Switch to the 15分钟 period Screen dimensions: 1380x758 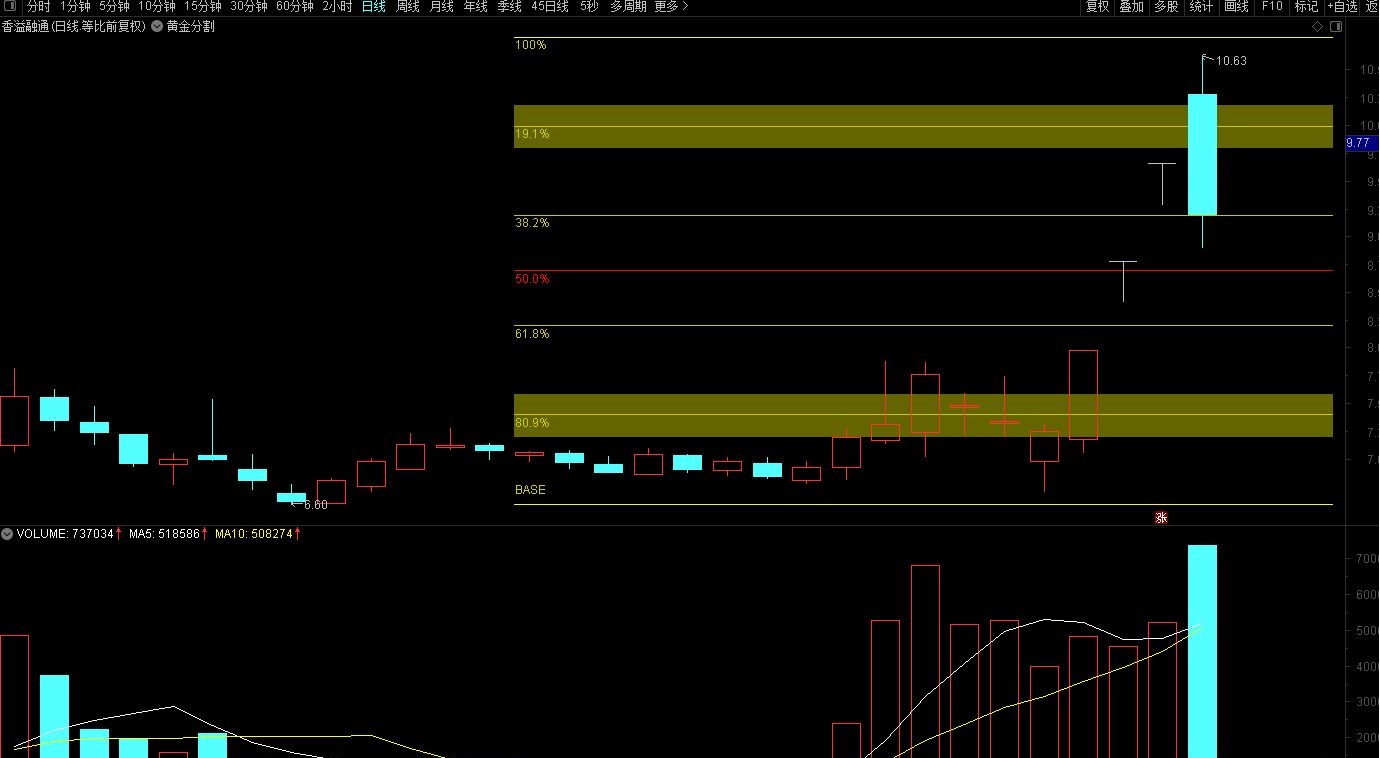202,6
